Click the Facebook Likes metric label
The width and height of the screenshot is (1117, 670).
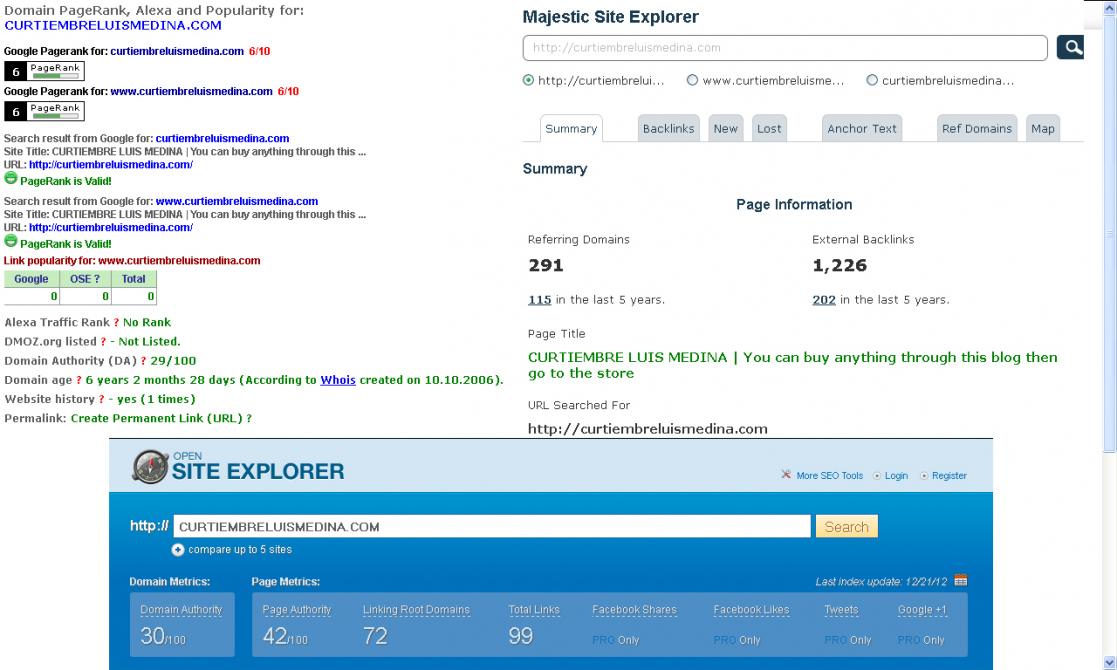tap(751, 610)
